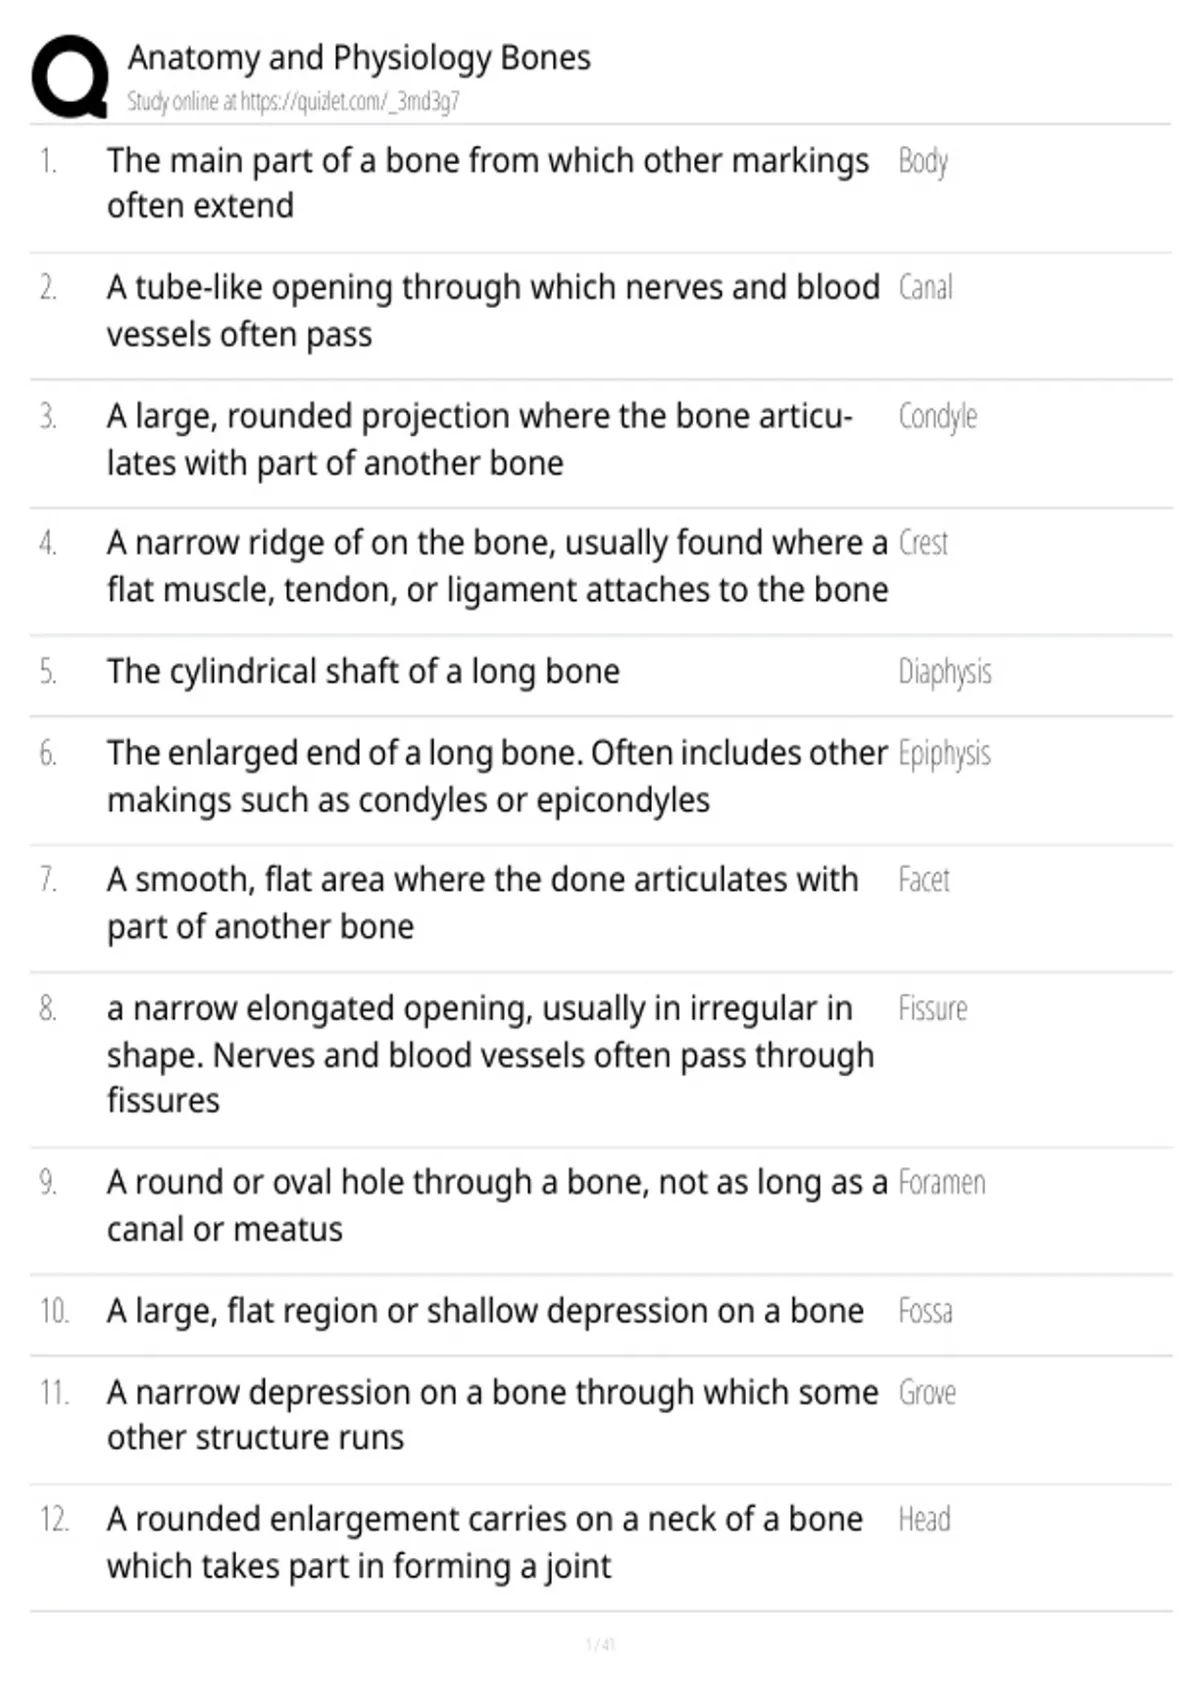The width and height of the screenshot is (1200, 1700).
Task: Click the Epiphysis term
Action: coord(944,754)
